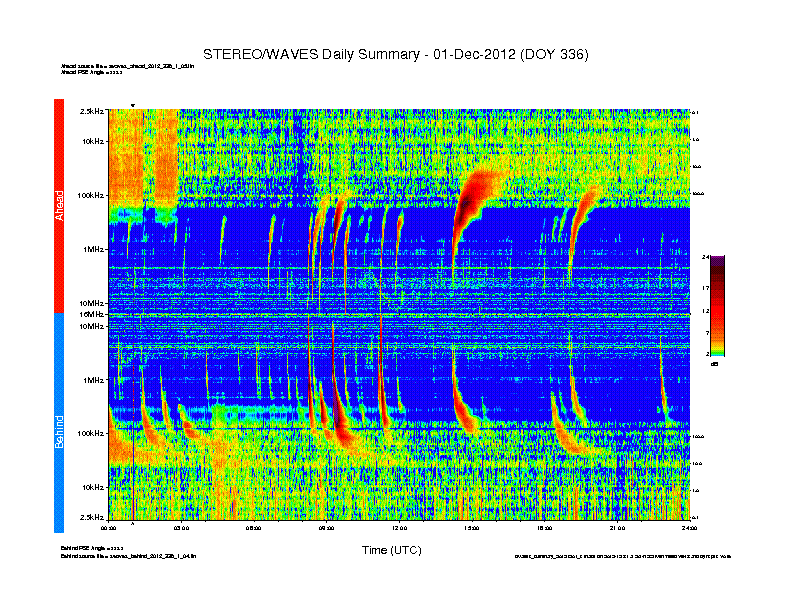Click the red 12 dB region of the colorbar
Screen dimensions: 792x612
coord(718,310)
